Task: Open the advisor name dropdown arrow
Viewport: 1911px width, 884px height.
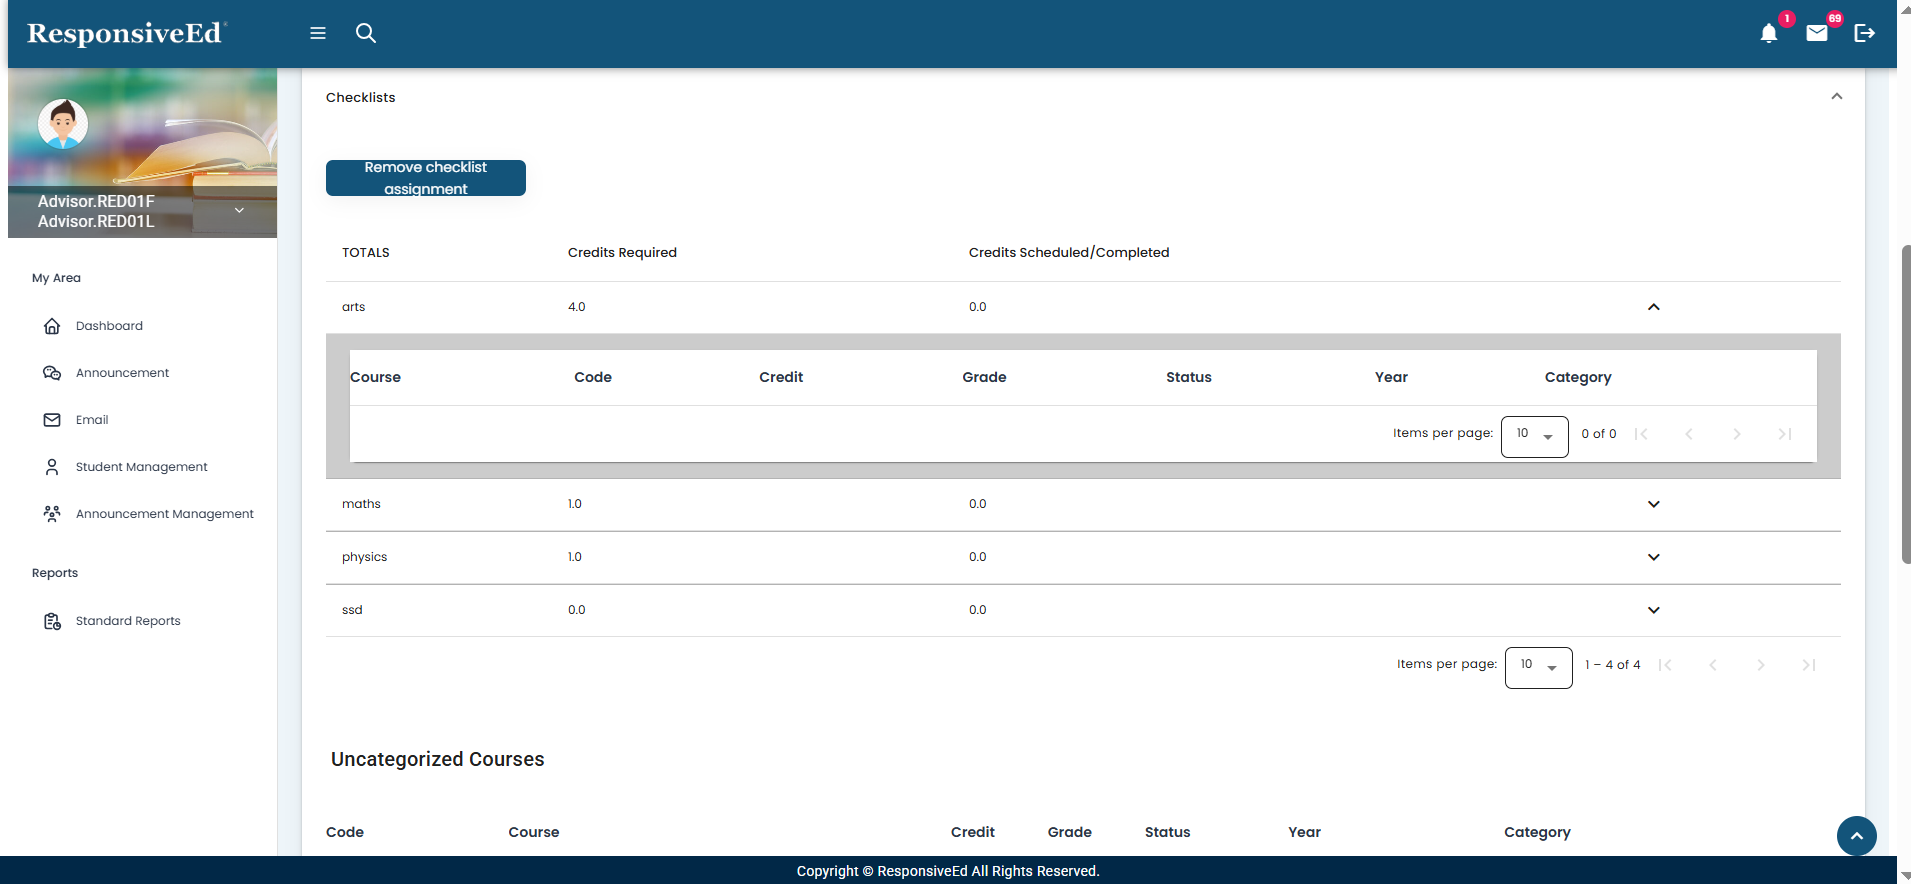Action: tap(239, 211)
